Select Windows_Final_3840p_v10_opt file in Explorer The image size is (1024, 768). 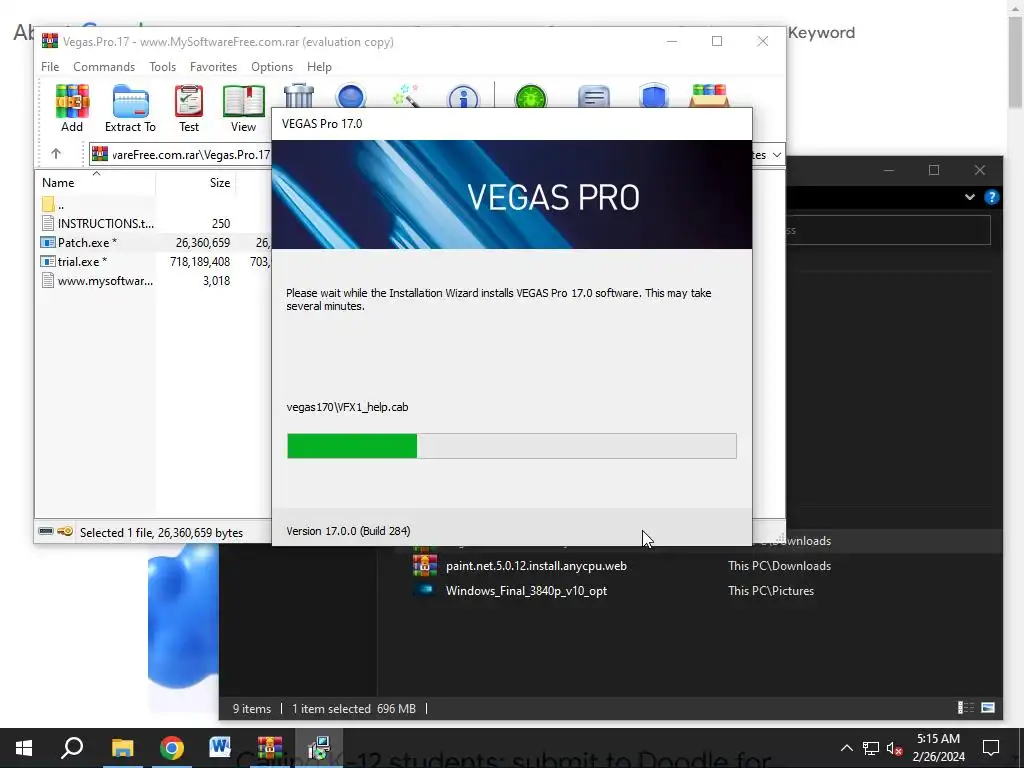pos(526,591)
